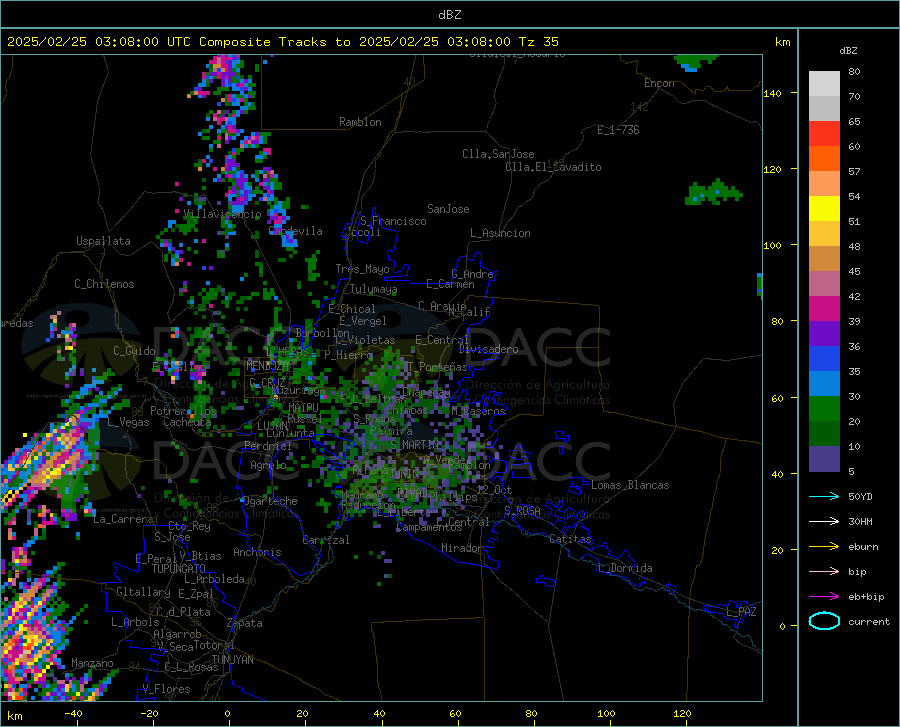Click the 'La_Carrera' map label
The width and height of the screenshot is (900, 727).
point(123,519)
